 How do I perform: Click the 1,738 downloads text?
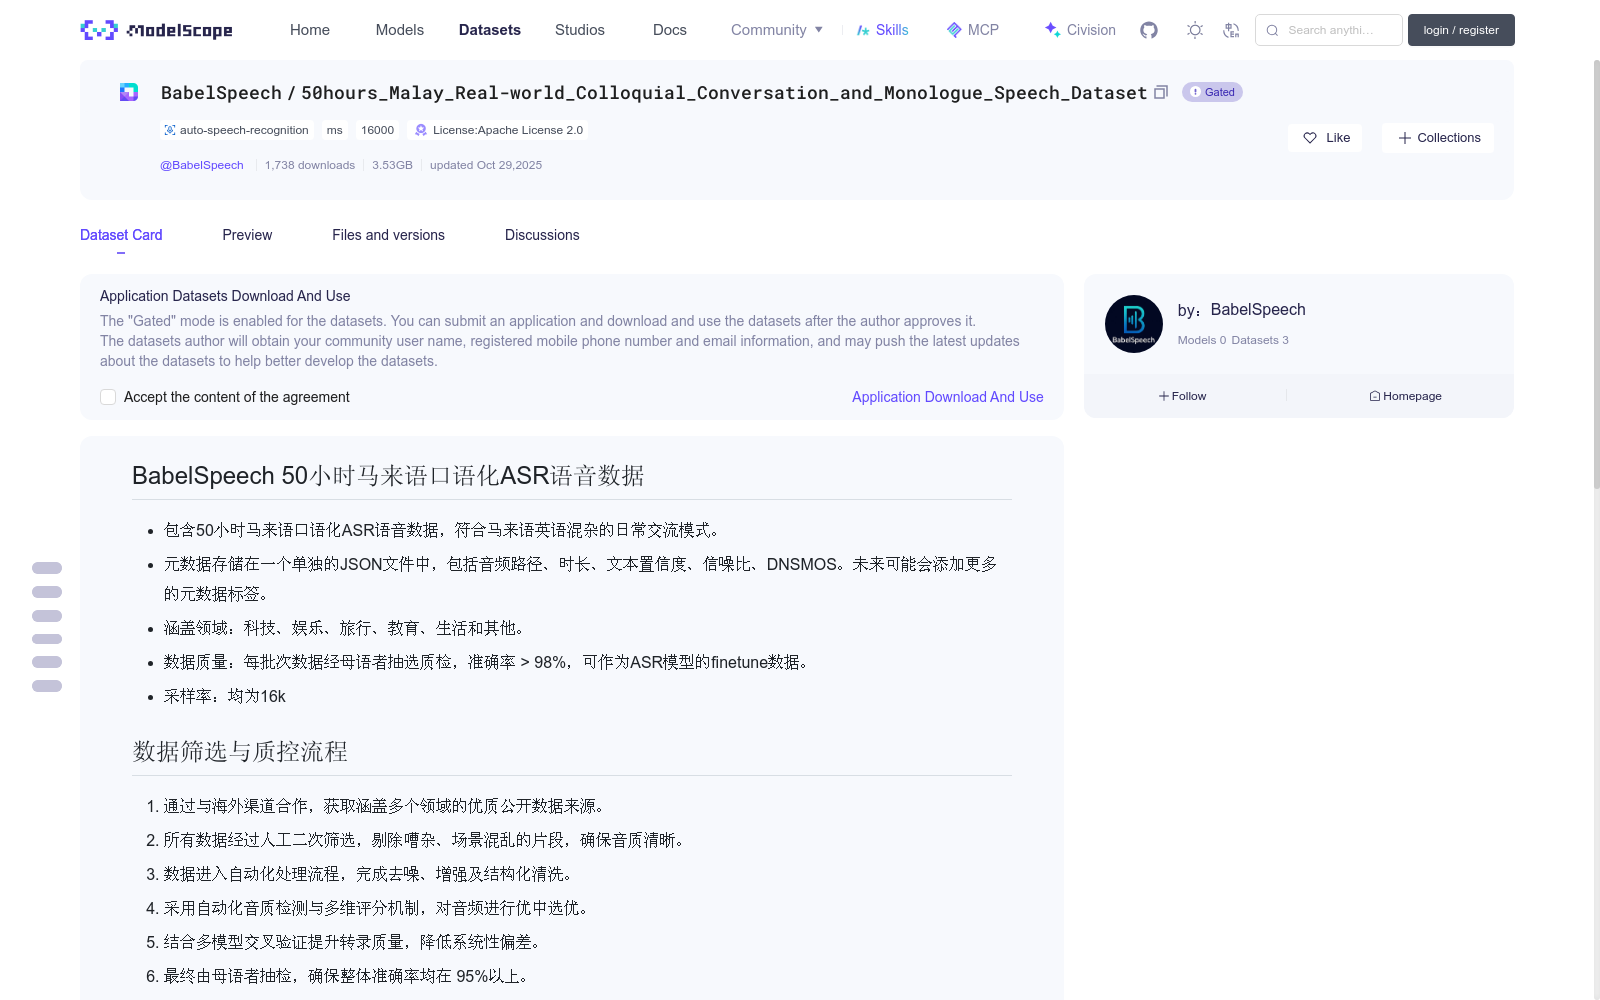point(310,165)
